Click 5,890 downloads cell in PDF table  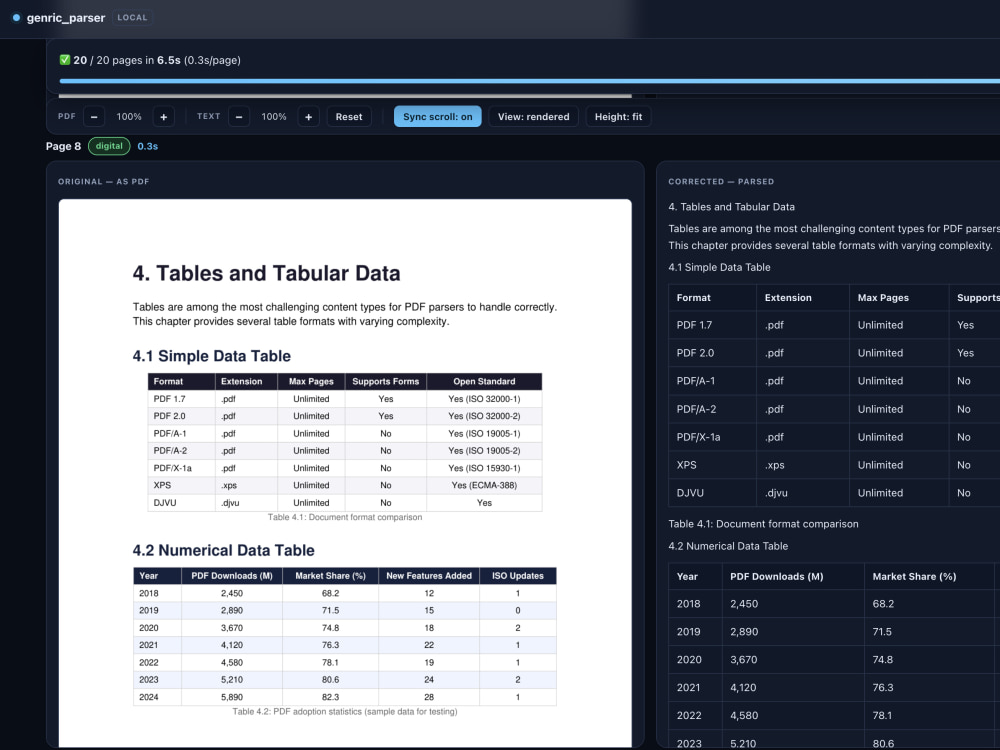[232, 697]
